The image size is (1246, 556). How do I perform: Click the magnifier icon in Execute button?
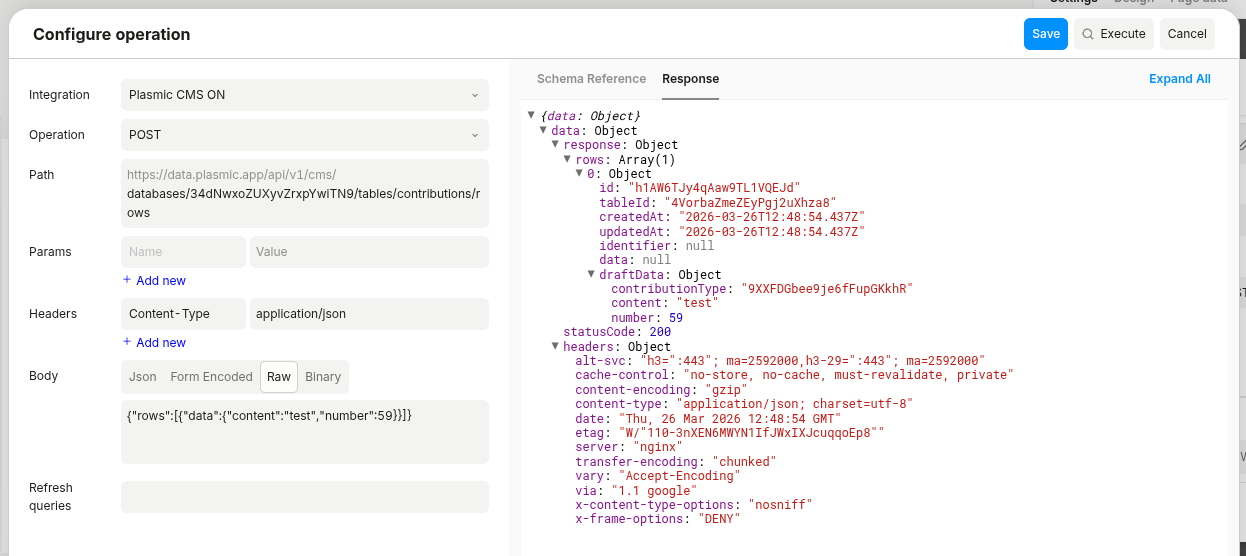pyautogui.click(x=1088, y=34)
